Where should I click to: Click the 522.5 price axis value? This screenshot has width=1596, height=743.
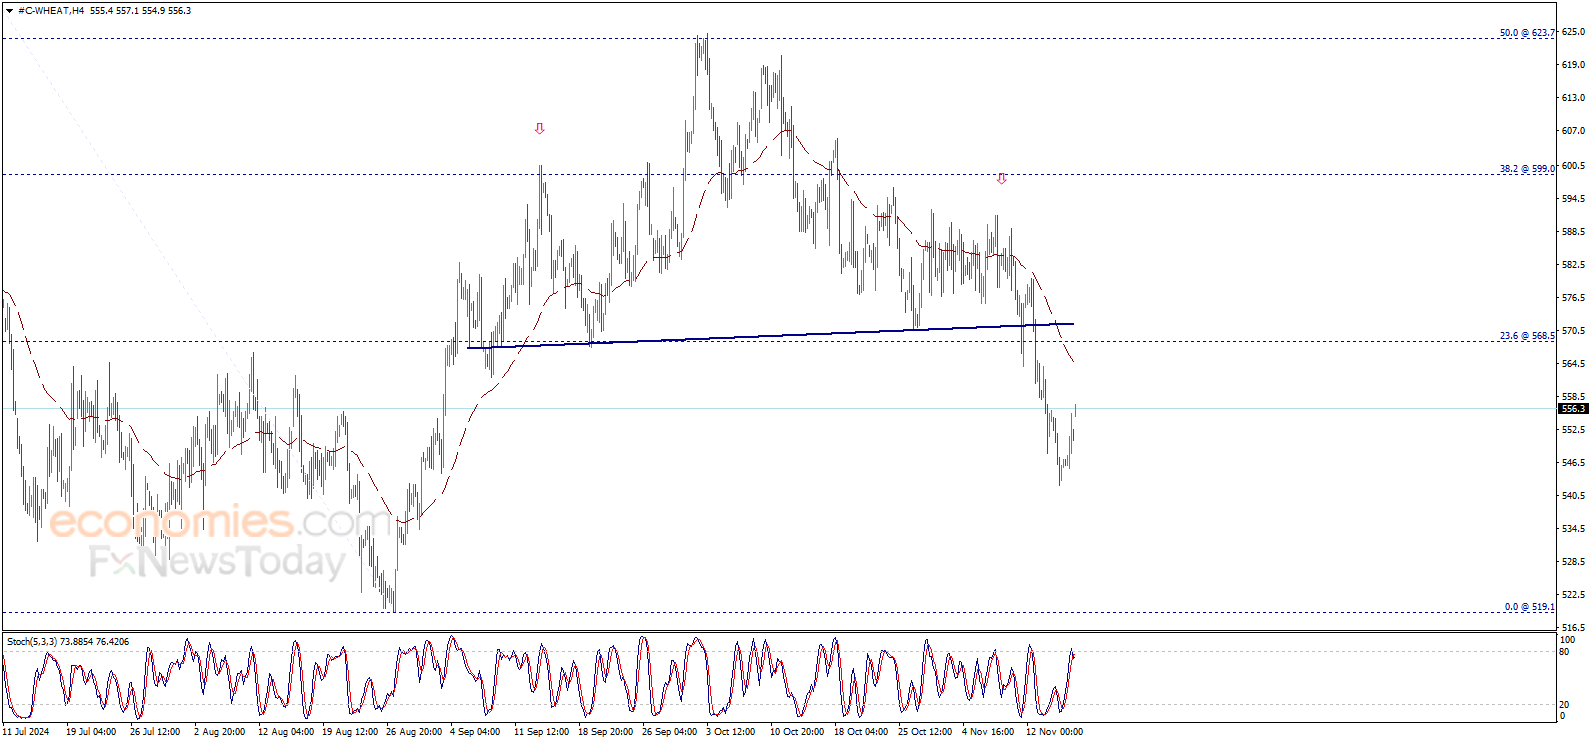[x=1573, y=595]
